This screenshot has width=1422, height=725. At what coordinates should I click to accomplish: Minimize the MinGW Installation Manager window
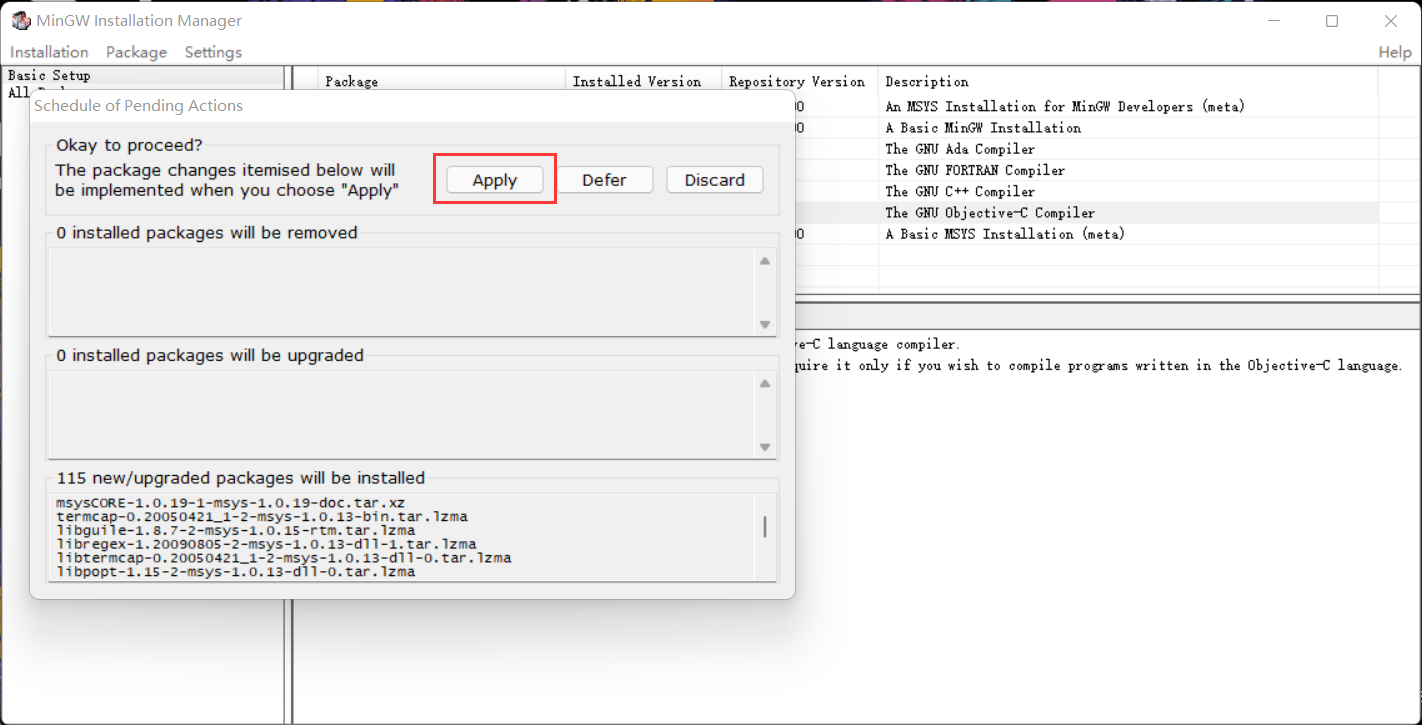[1274, 20]
